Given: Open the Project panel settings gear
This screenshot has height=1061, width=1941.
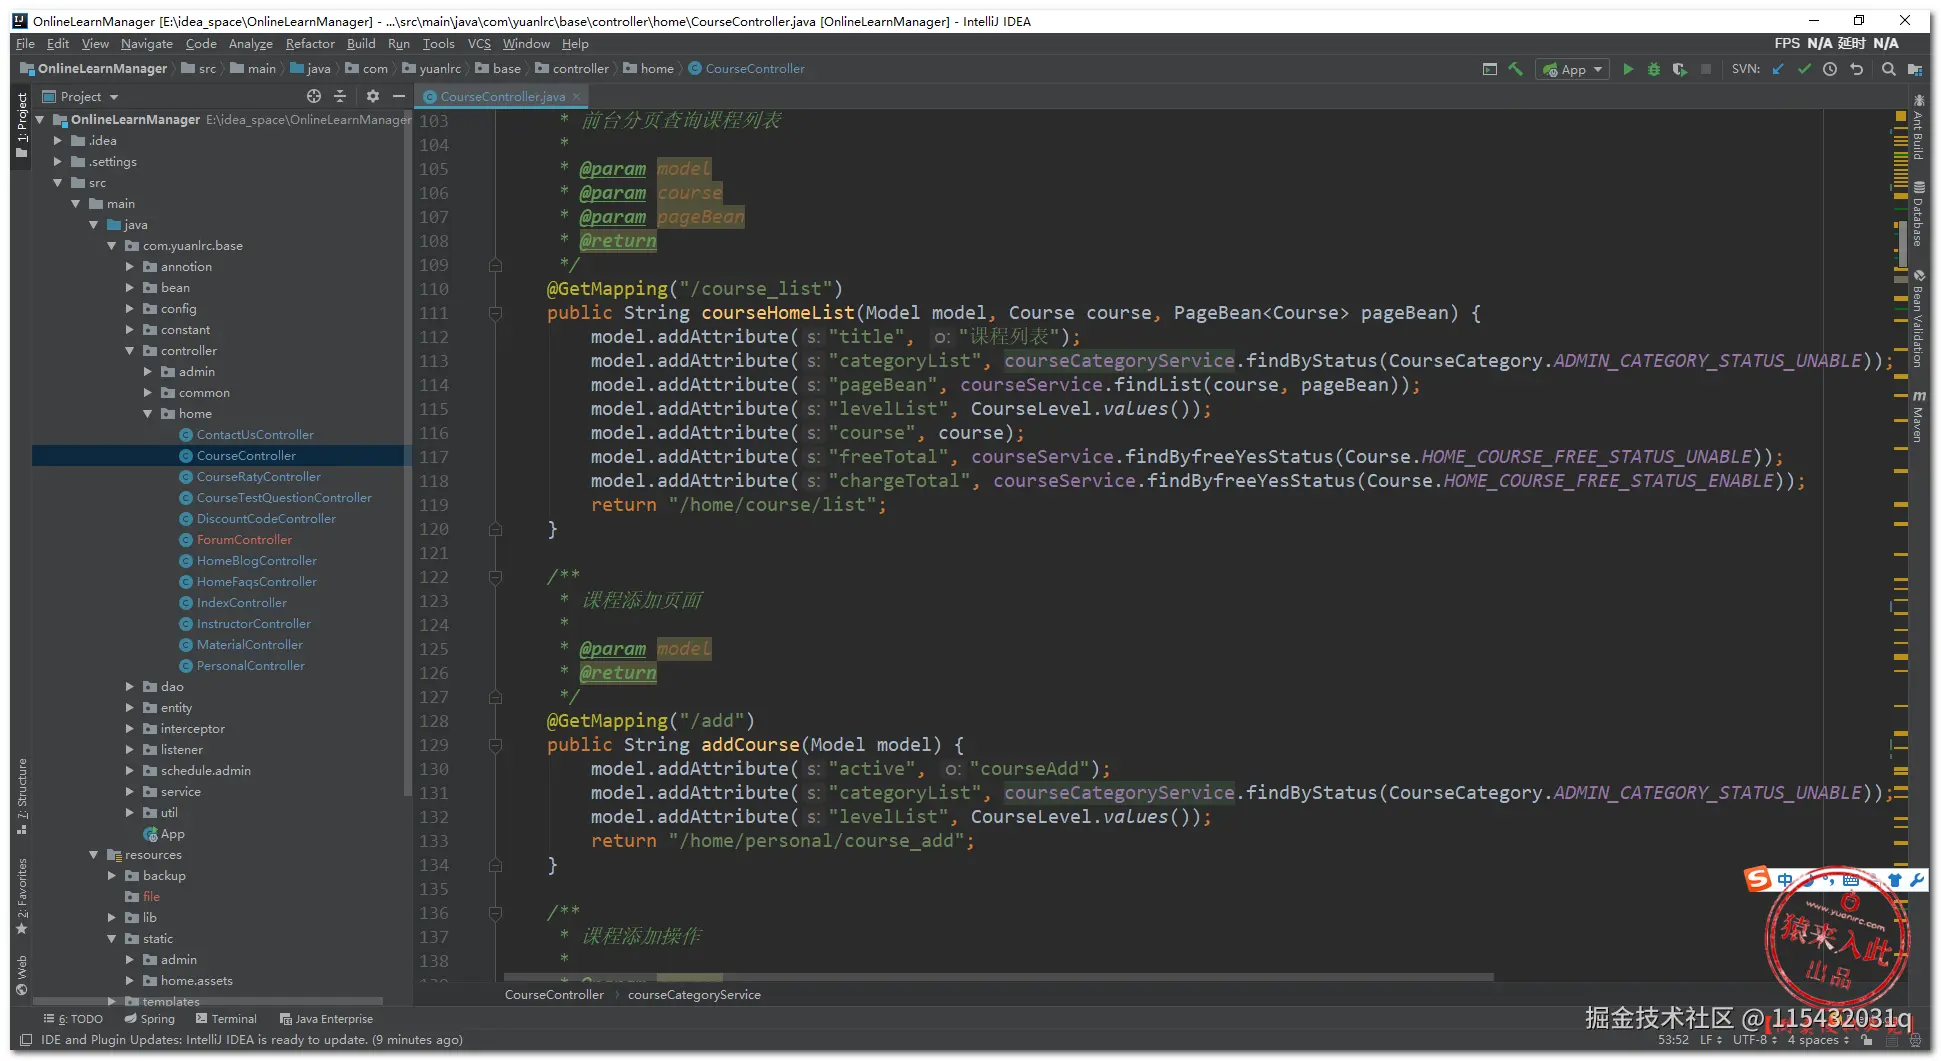Looking at the screenshot, I should tap(372, 96).
